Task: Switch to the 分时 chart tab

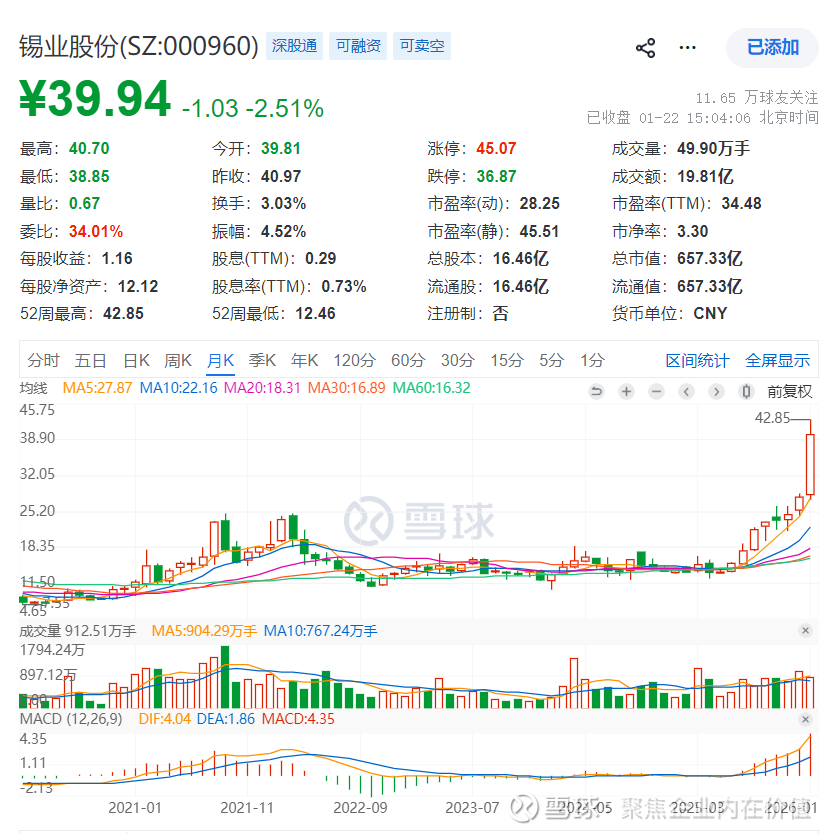Action: tap(43, 360)
